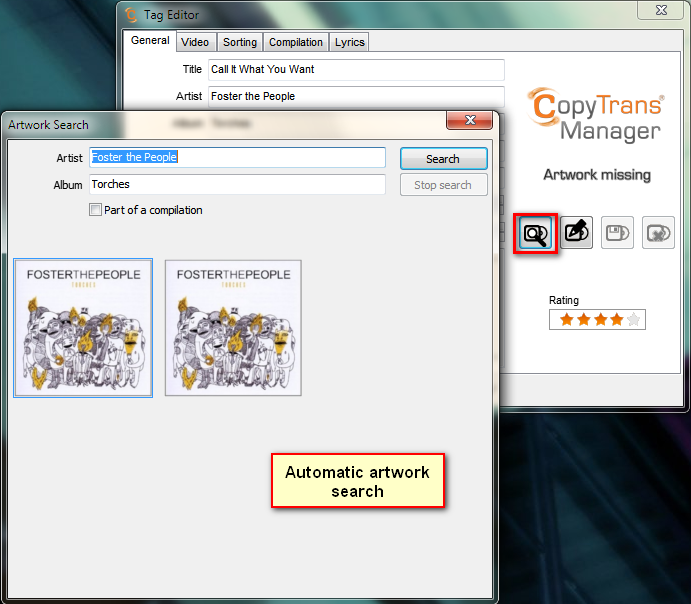Click the Album field containing Torches
Image resolution: width=691 pixels, height=604 pixels.
(238, 184)
